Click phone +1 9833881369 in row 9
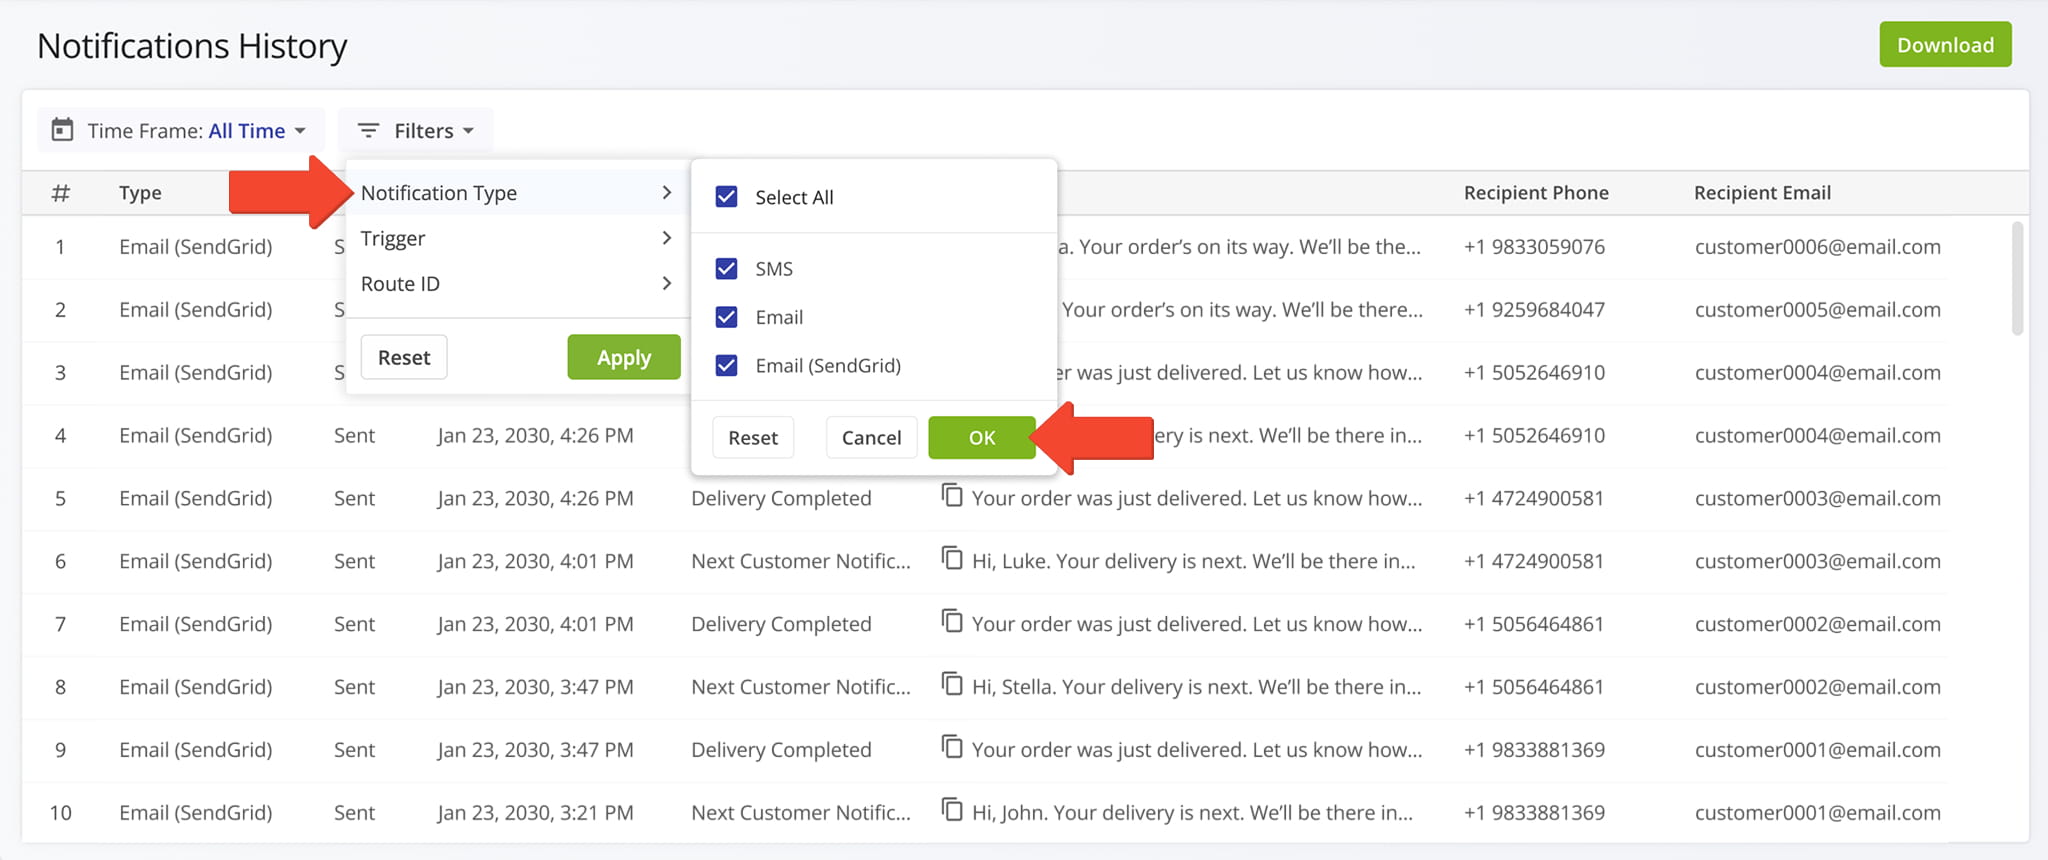2048x860 pixels. (x=1534, y=750)
